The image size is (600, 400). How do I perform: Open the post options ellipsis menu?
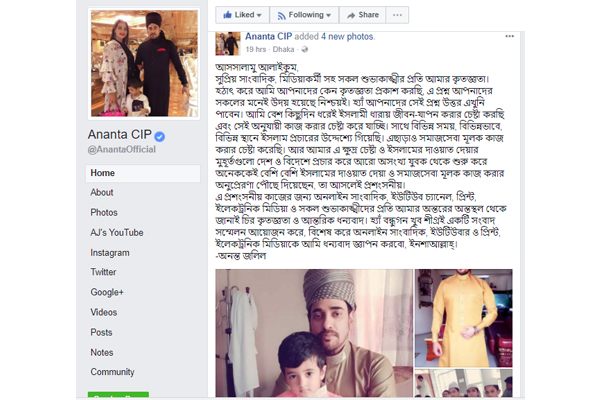pyautogui.click(x=509, y=36)
